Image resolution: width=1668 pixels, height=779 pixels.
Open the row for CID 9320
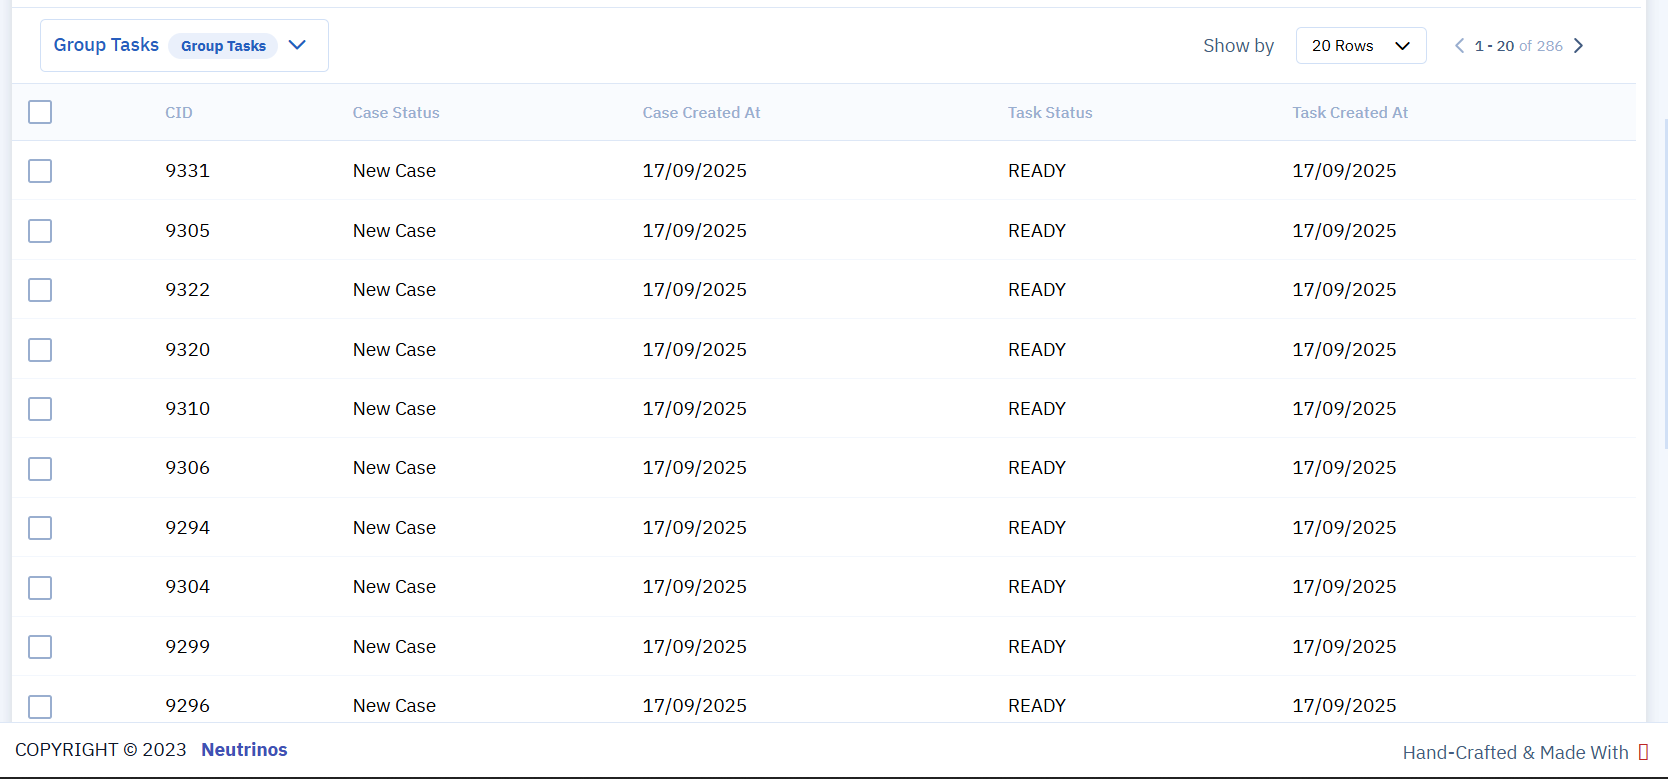[x=188, y=350]
